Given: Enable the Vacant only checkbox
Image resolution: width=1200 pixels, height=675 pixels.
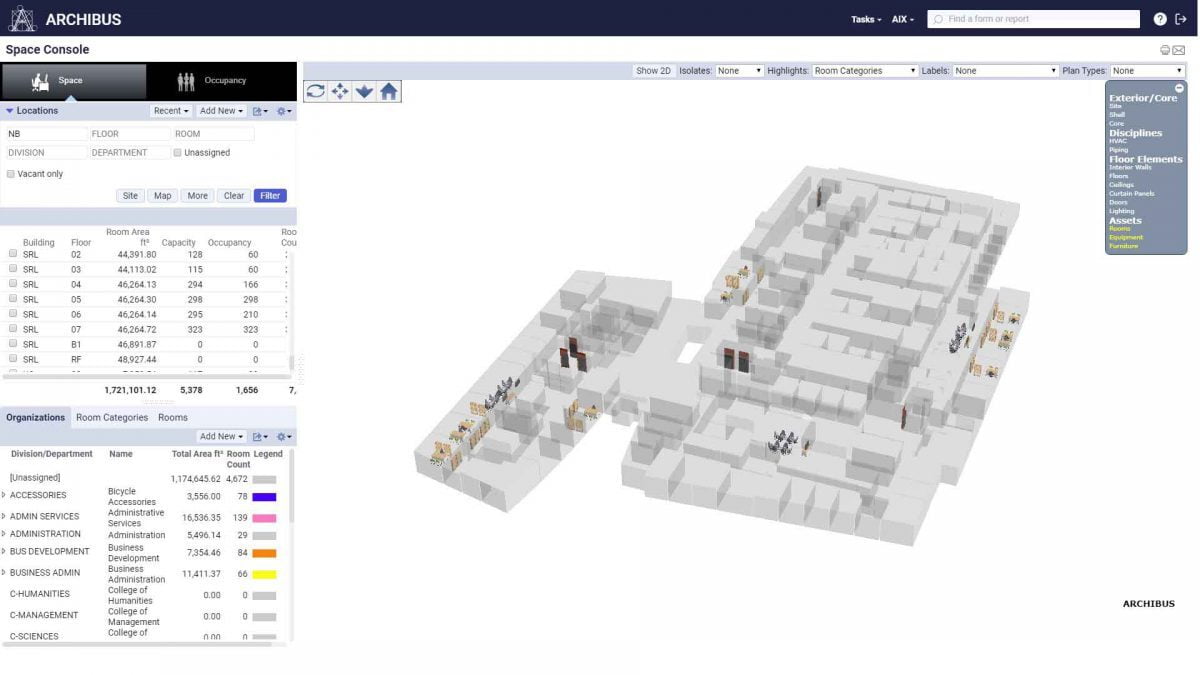Looking at the screenshot, I should 9,173.
